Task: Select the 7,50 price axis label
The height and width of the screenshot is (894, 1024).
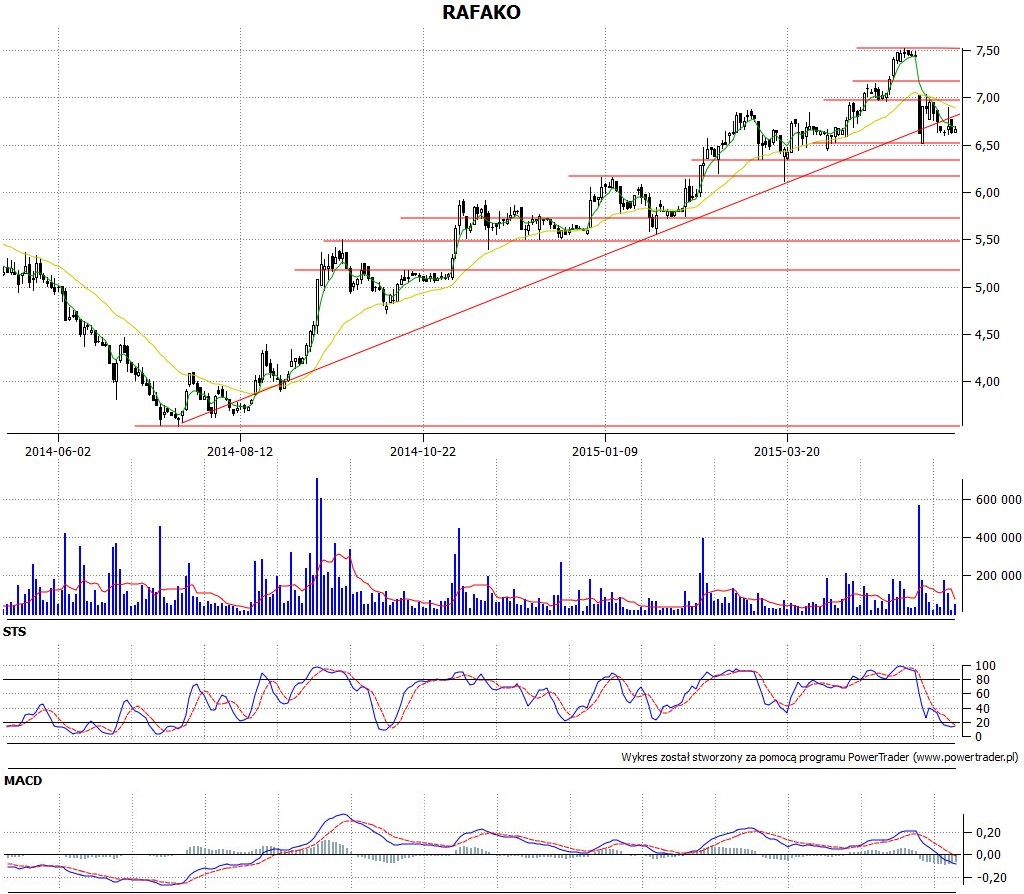Action: (987, 51)
